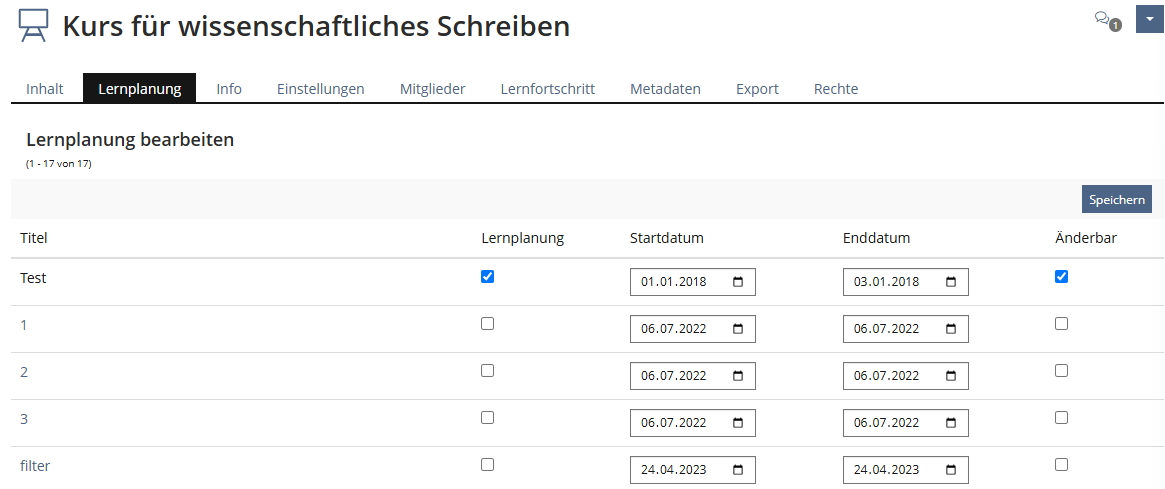
Task: Disable Änderbar checkbox for Test row
Action: coord(1061,277)
